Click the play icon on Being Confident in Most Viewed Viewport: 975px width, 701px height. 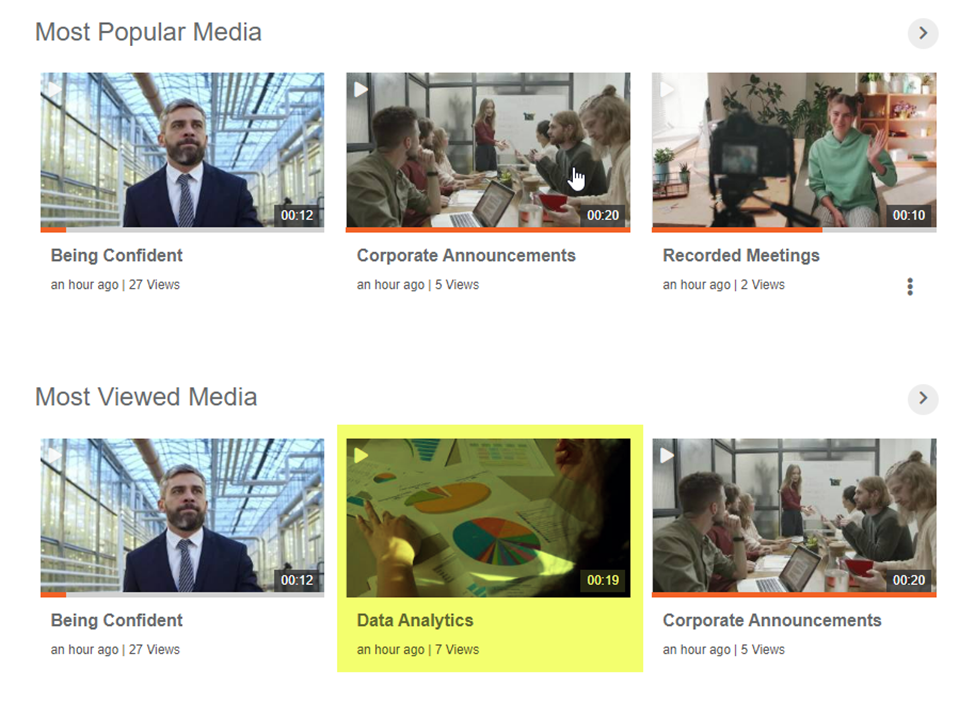[55, 455]
